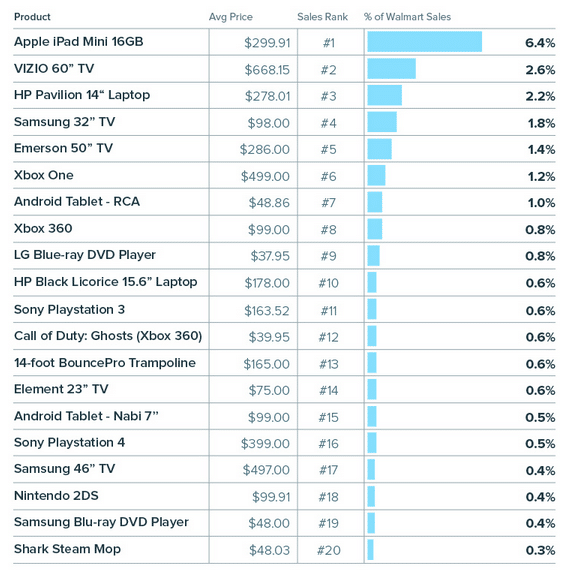Viewport: 570px width, 579px height.
Task: Click rank #7 for Android Tablet RCA
Action: 328,203
